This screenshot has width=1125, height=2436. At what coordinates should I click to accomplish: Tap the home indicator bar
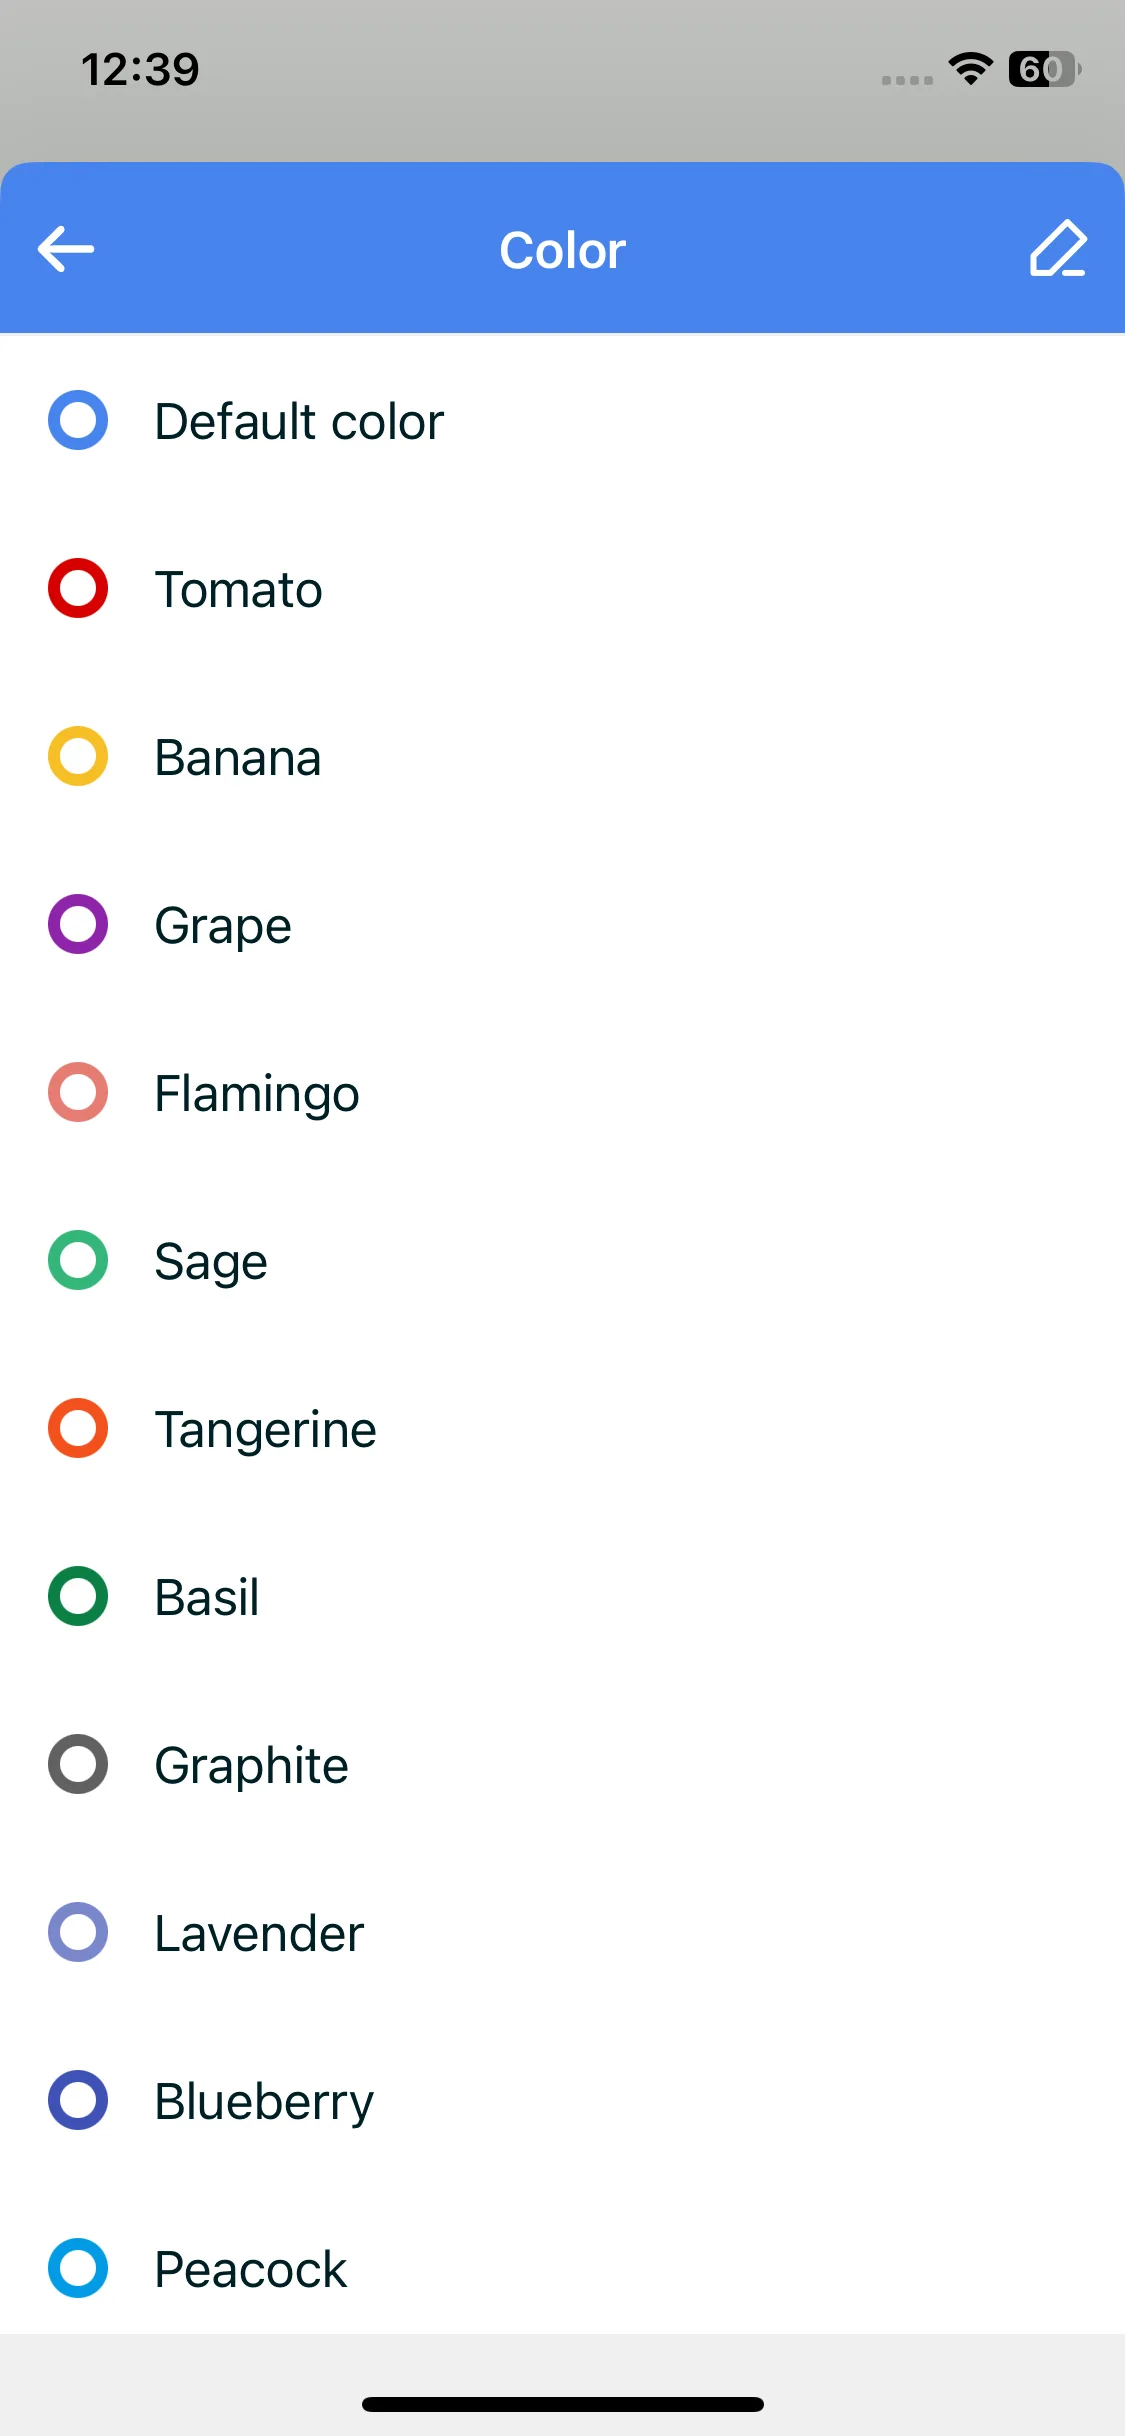[562, 2404]
